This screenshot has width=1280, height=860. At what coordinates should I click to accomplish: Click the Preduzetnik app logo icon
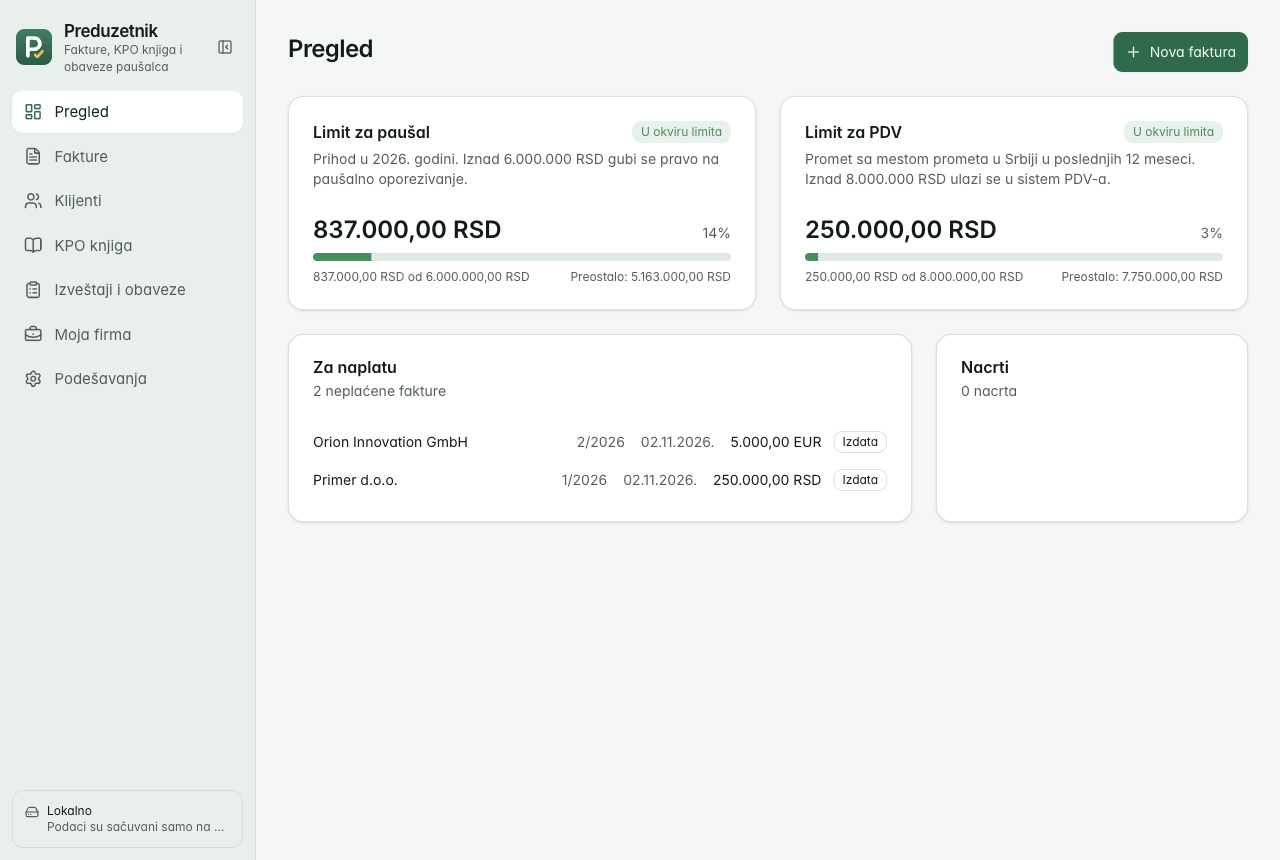[x=34, y=47]
